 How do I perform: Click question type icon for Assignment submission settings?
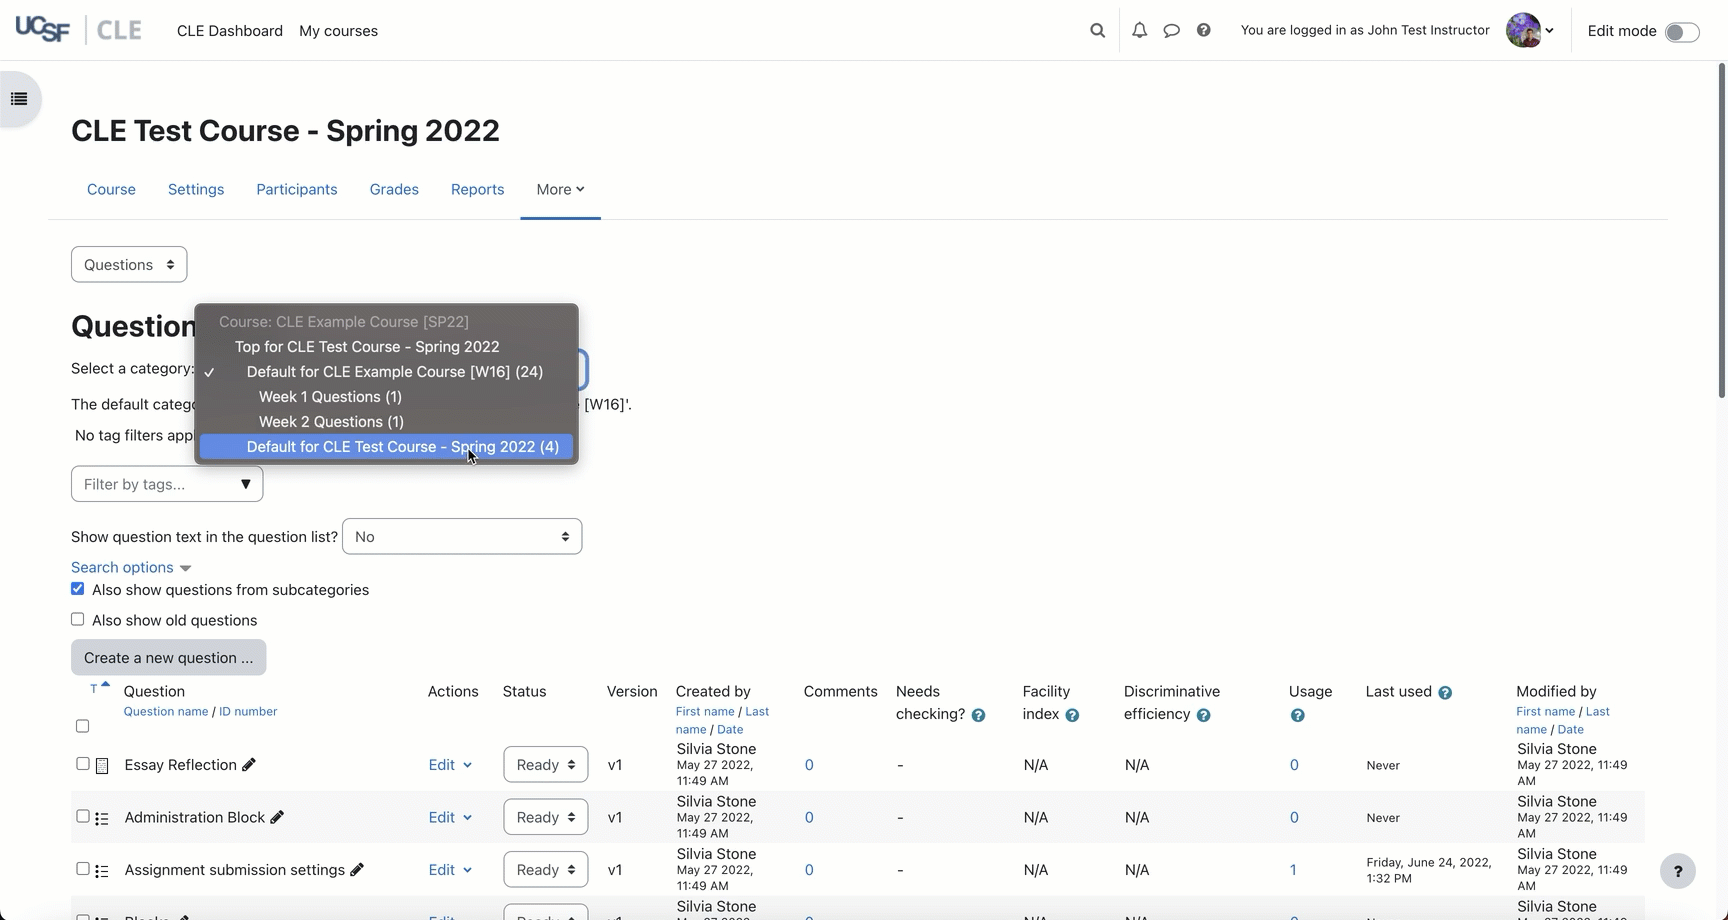pos(102,871)
